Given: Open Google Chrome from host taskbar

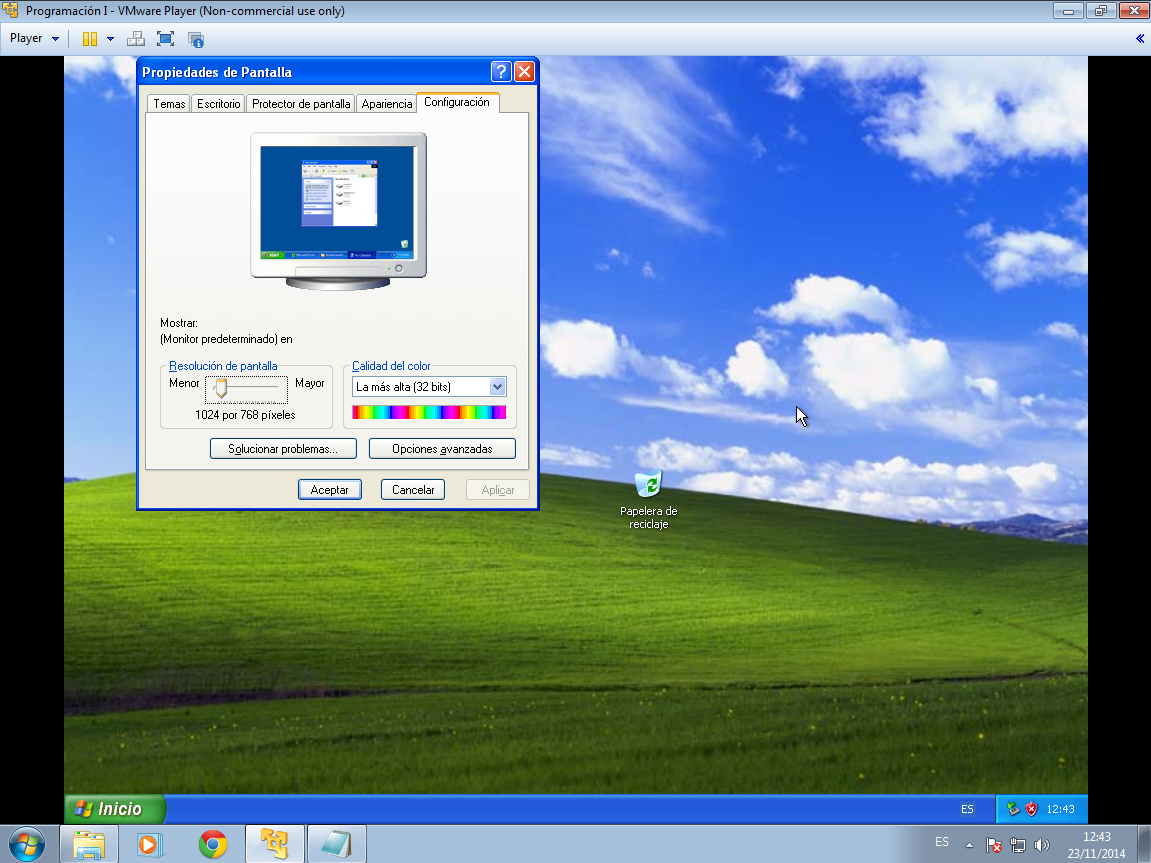Looking at the screenshot, I should coord(213,845).
